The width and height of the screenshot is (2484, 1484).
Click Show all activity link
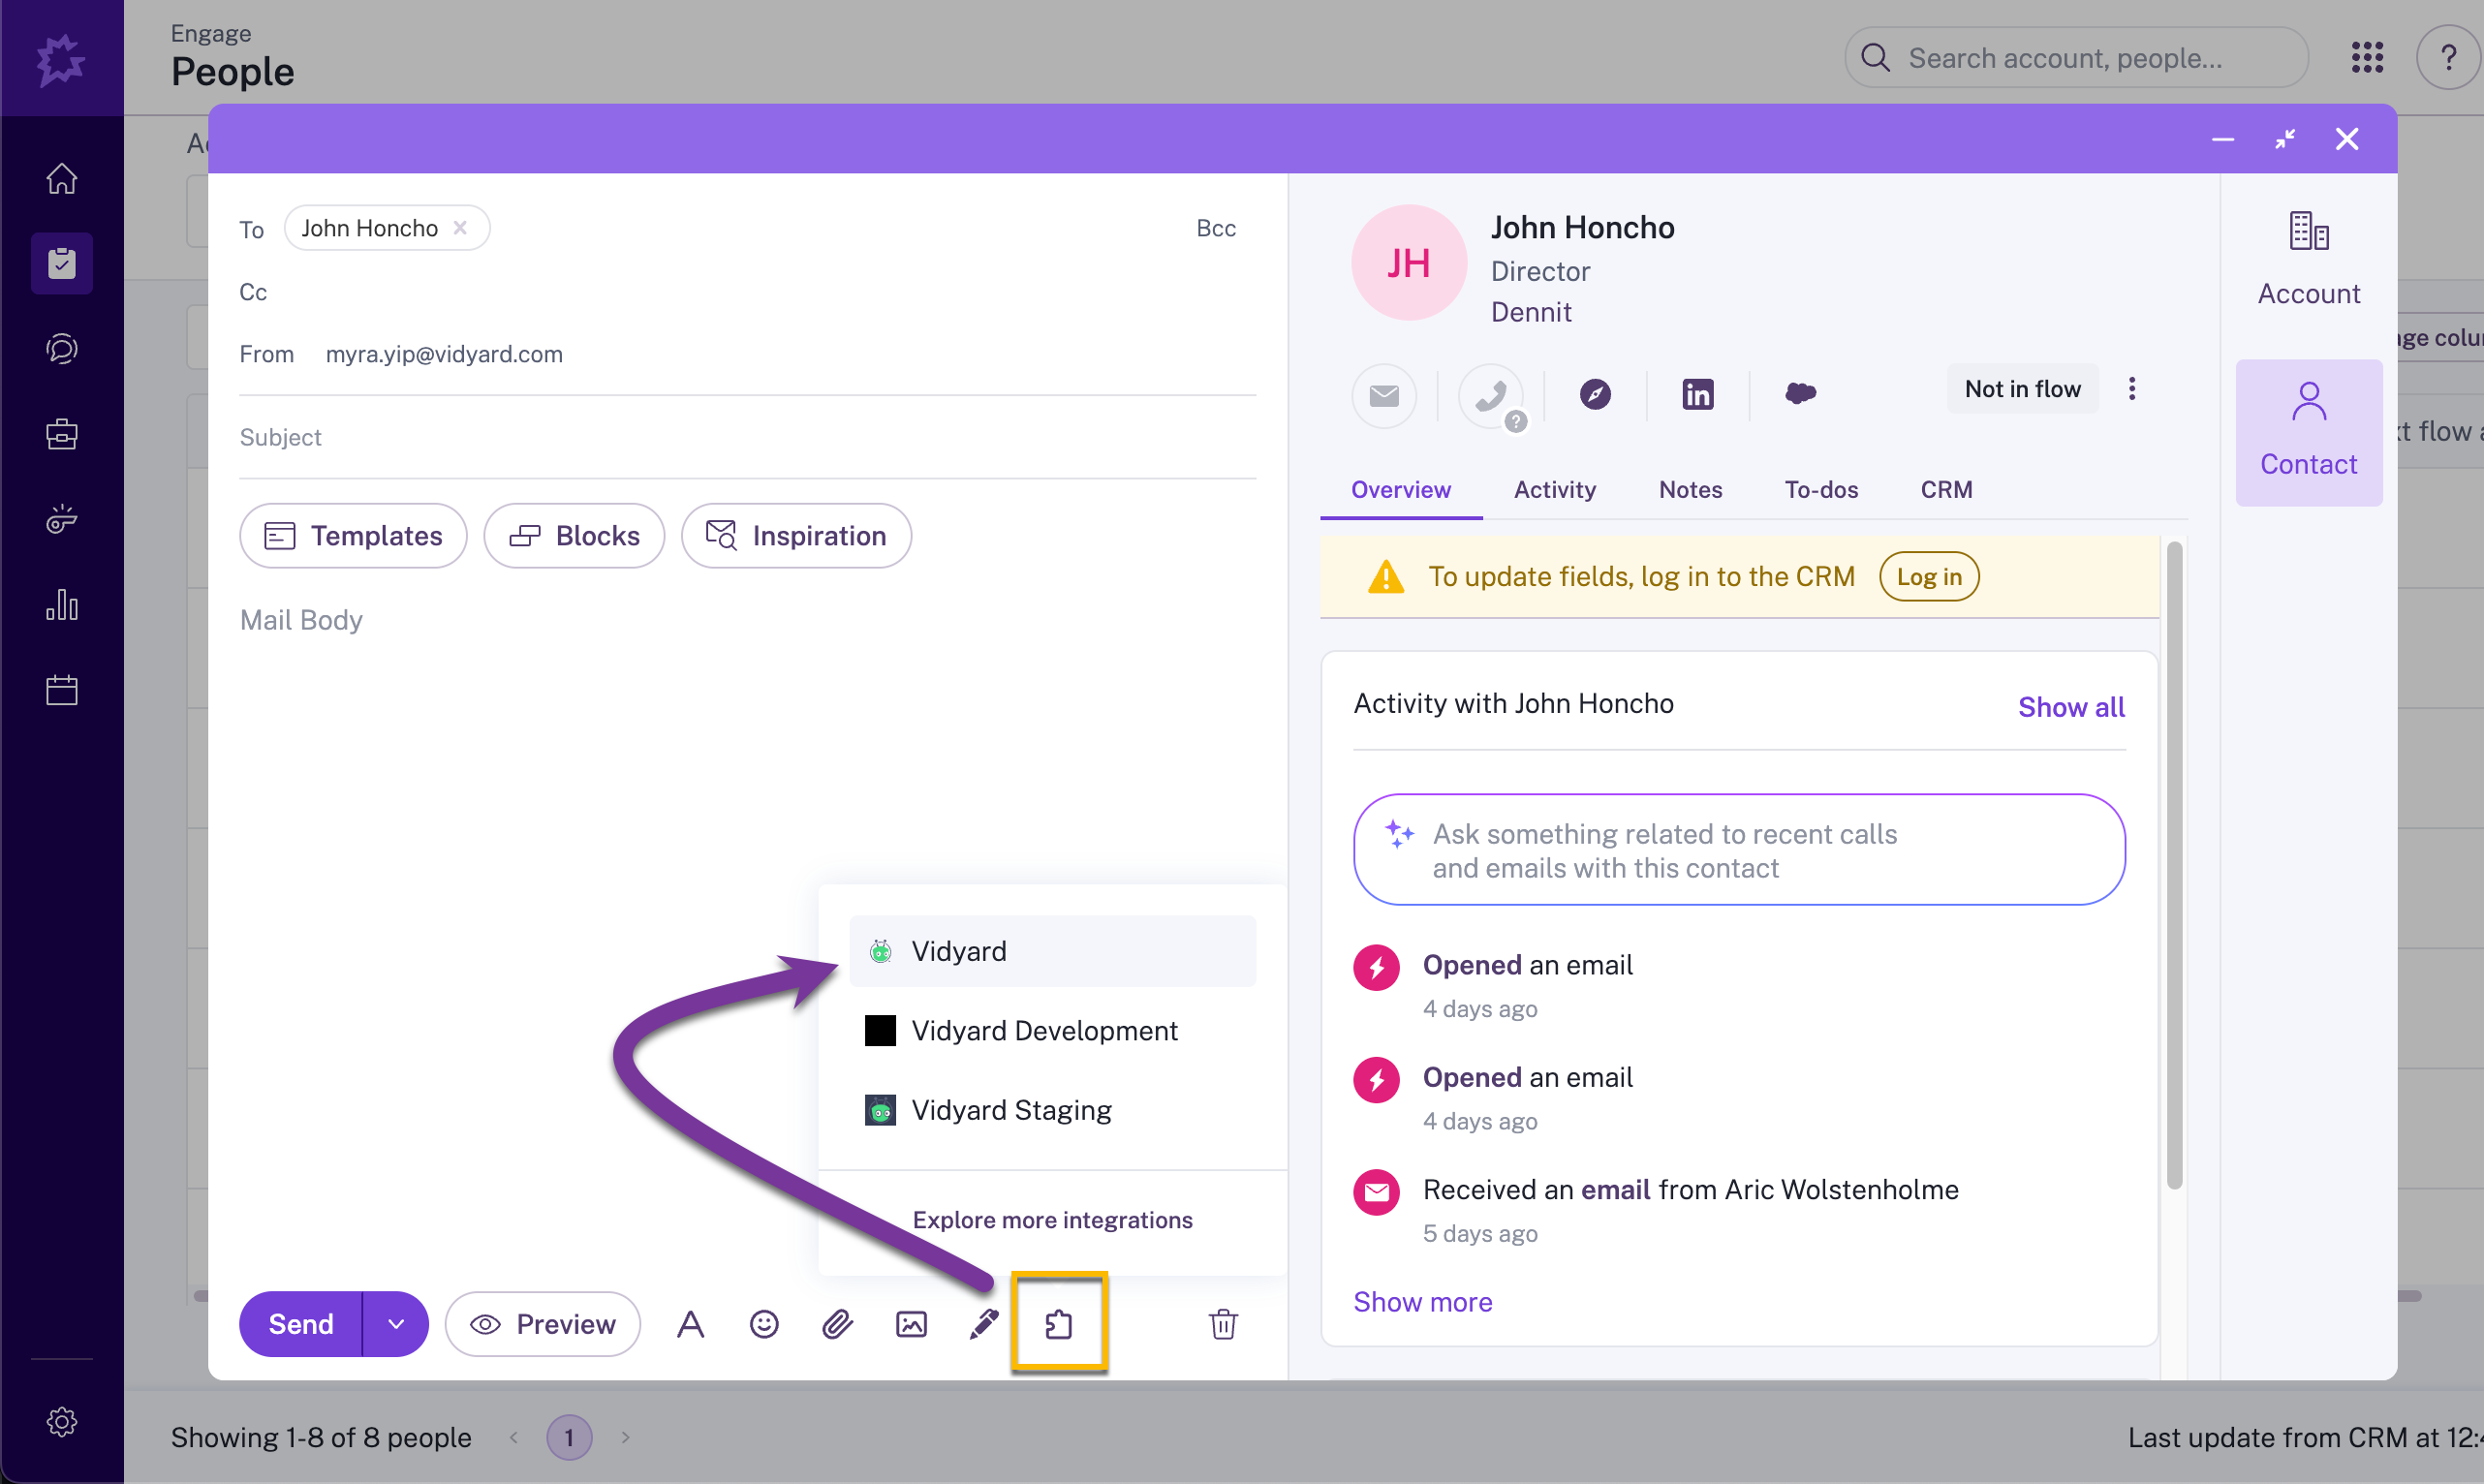[x=2071, y=707]
